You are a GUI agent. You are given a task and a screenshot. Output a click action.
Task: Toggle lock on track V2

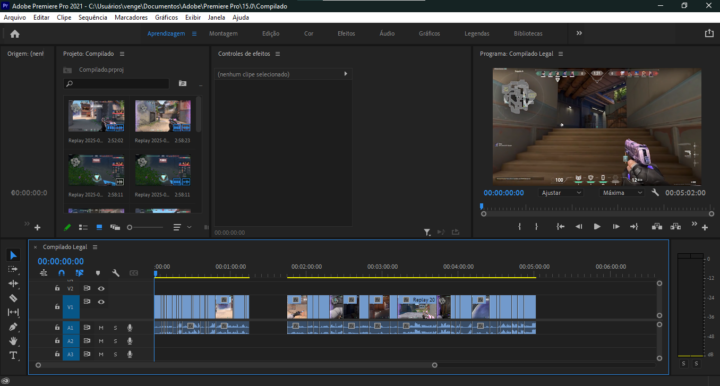[57, 288]
